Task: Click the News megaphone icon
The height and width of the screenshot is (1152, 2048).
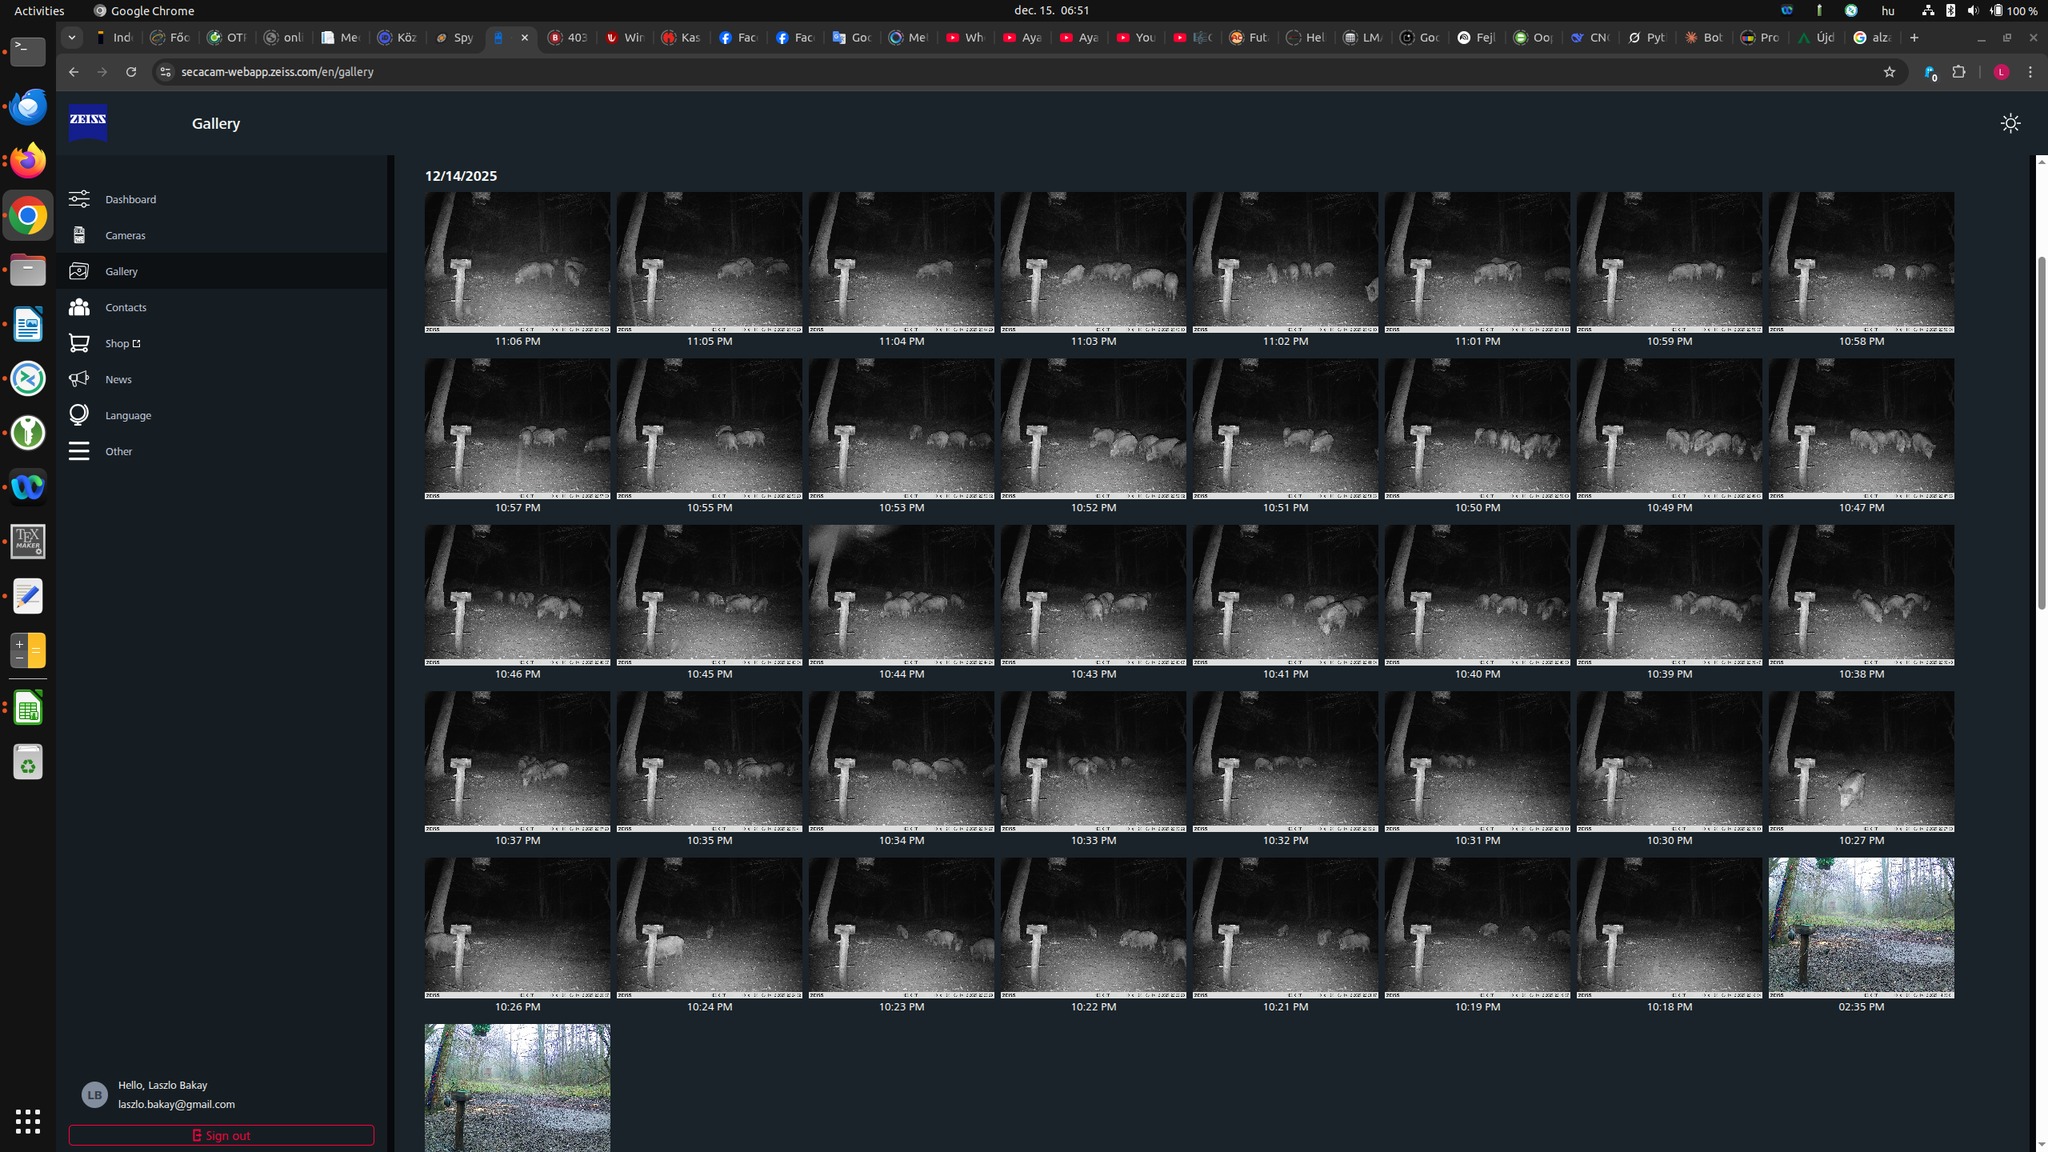Action: tap(79, 379)
